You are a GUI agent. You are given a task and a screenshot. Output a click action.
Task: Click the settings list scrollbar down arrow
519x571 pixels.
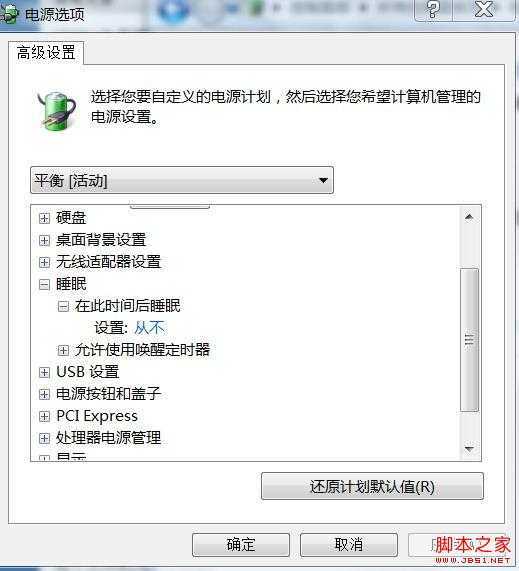469,449
